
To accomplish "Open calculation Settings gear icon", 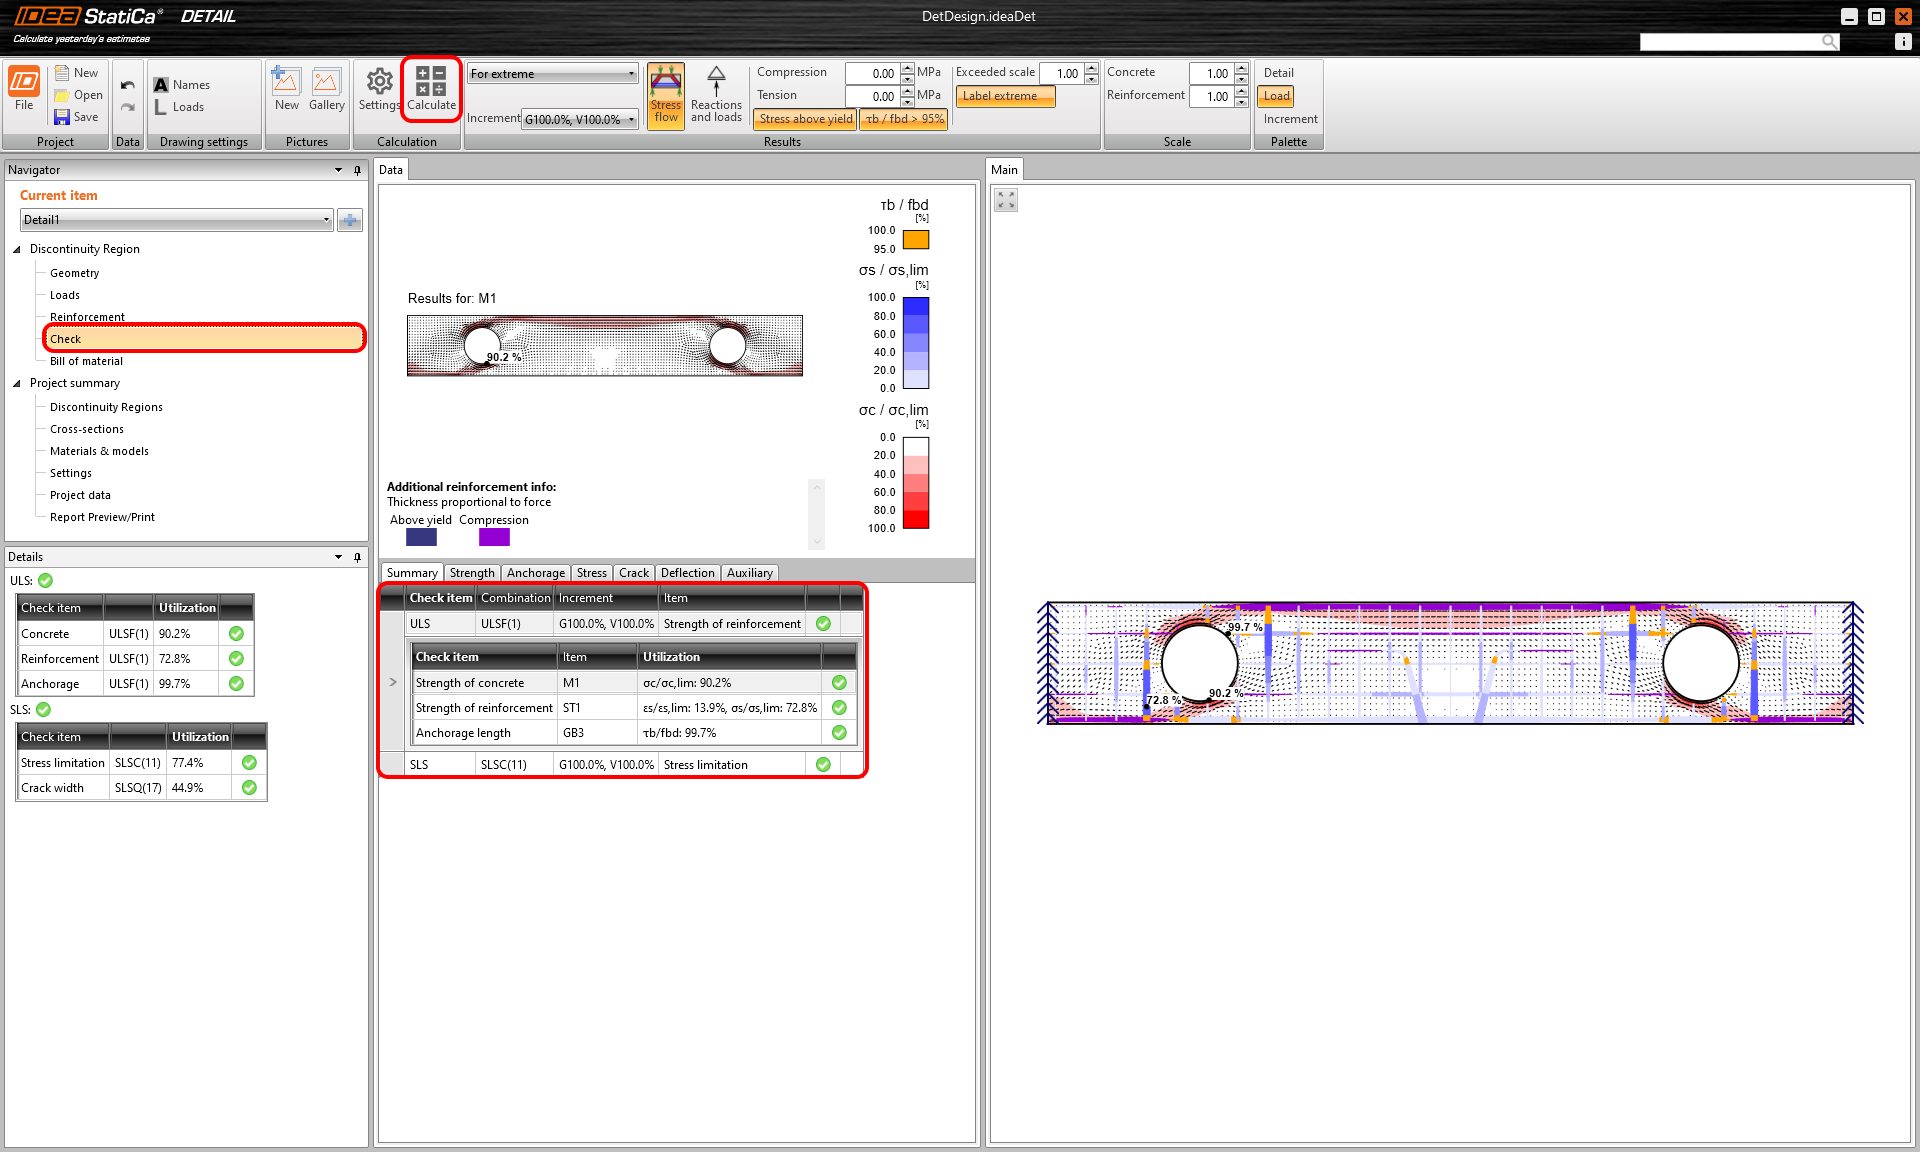I will 379,82.
